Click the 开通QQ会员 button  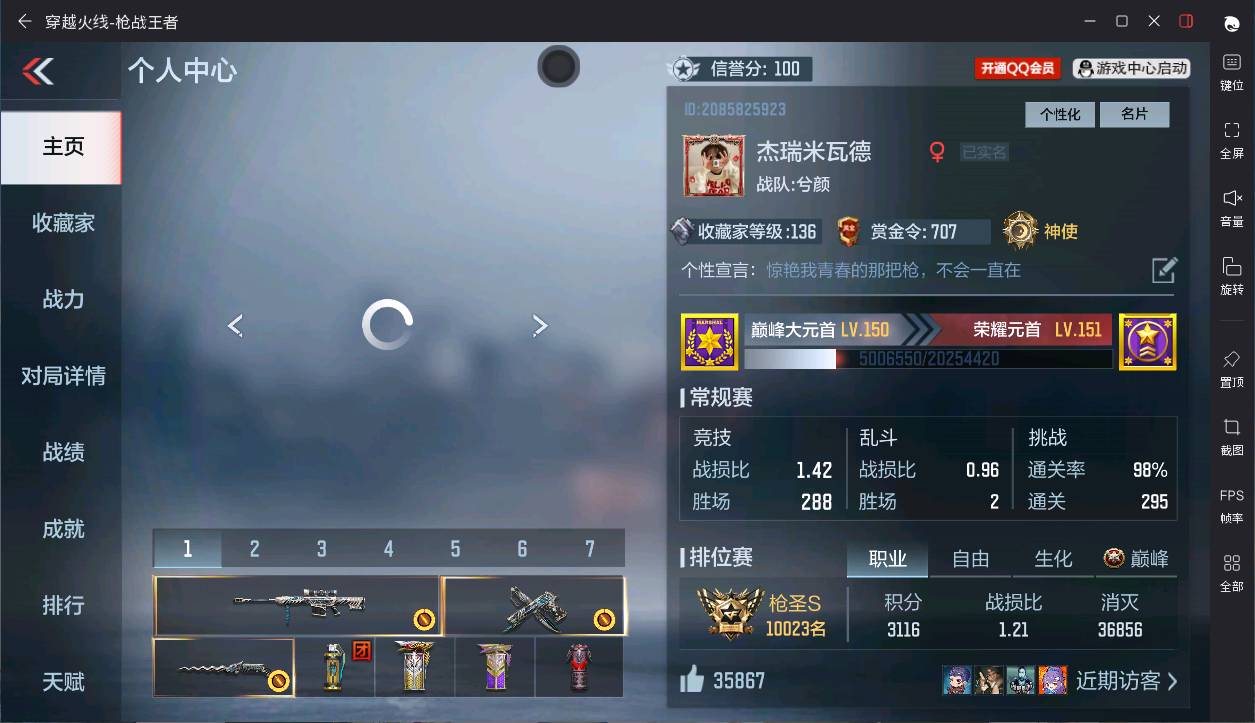coord(1017,68)
